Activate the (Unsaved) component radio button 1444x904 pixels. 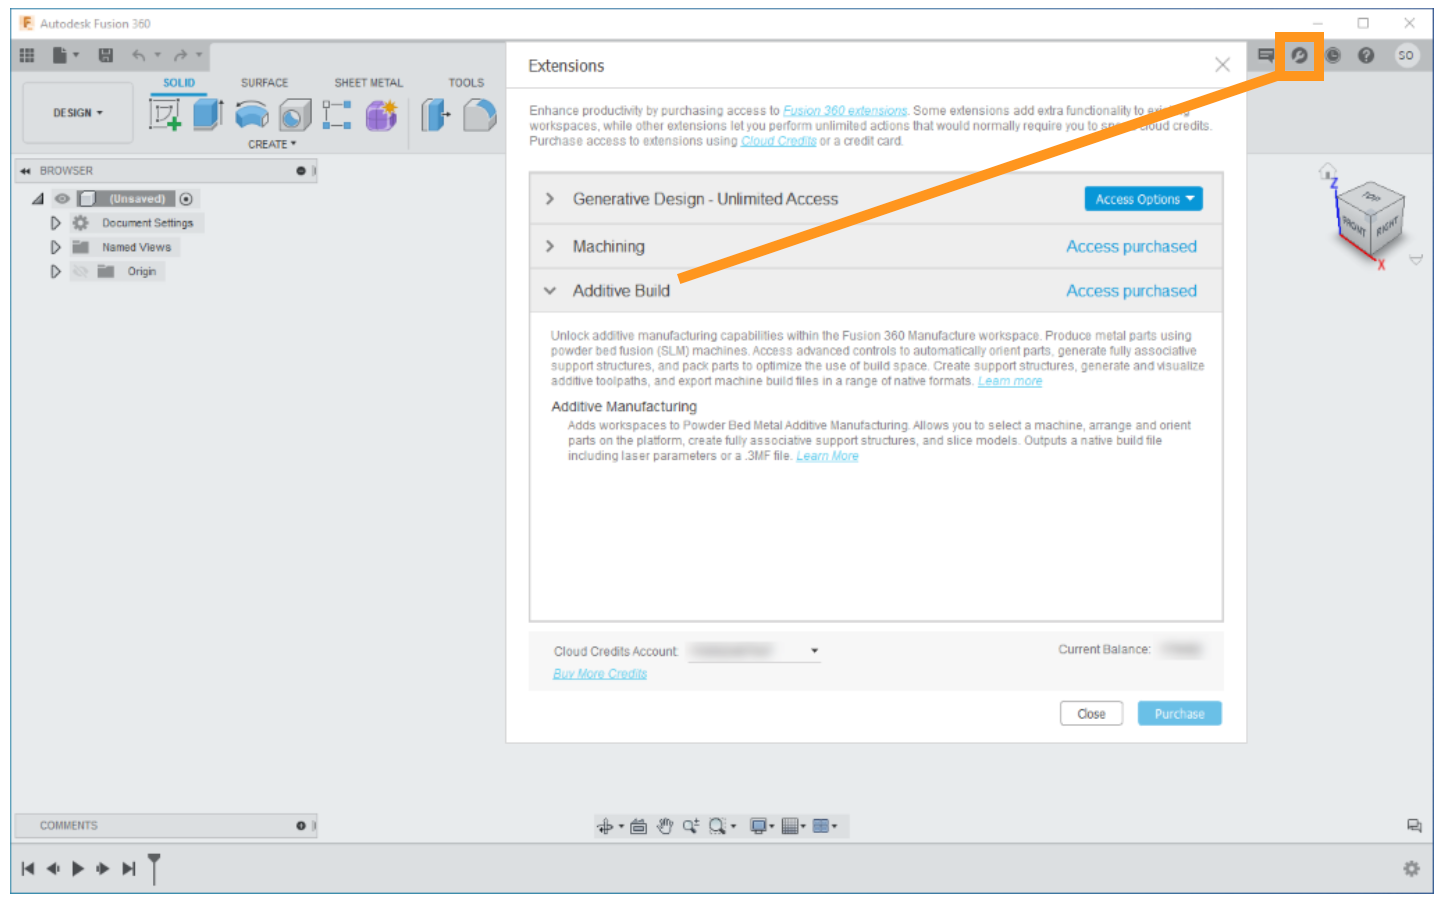point(186,199)
